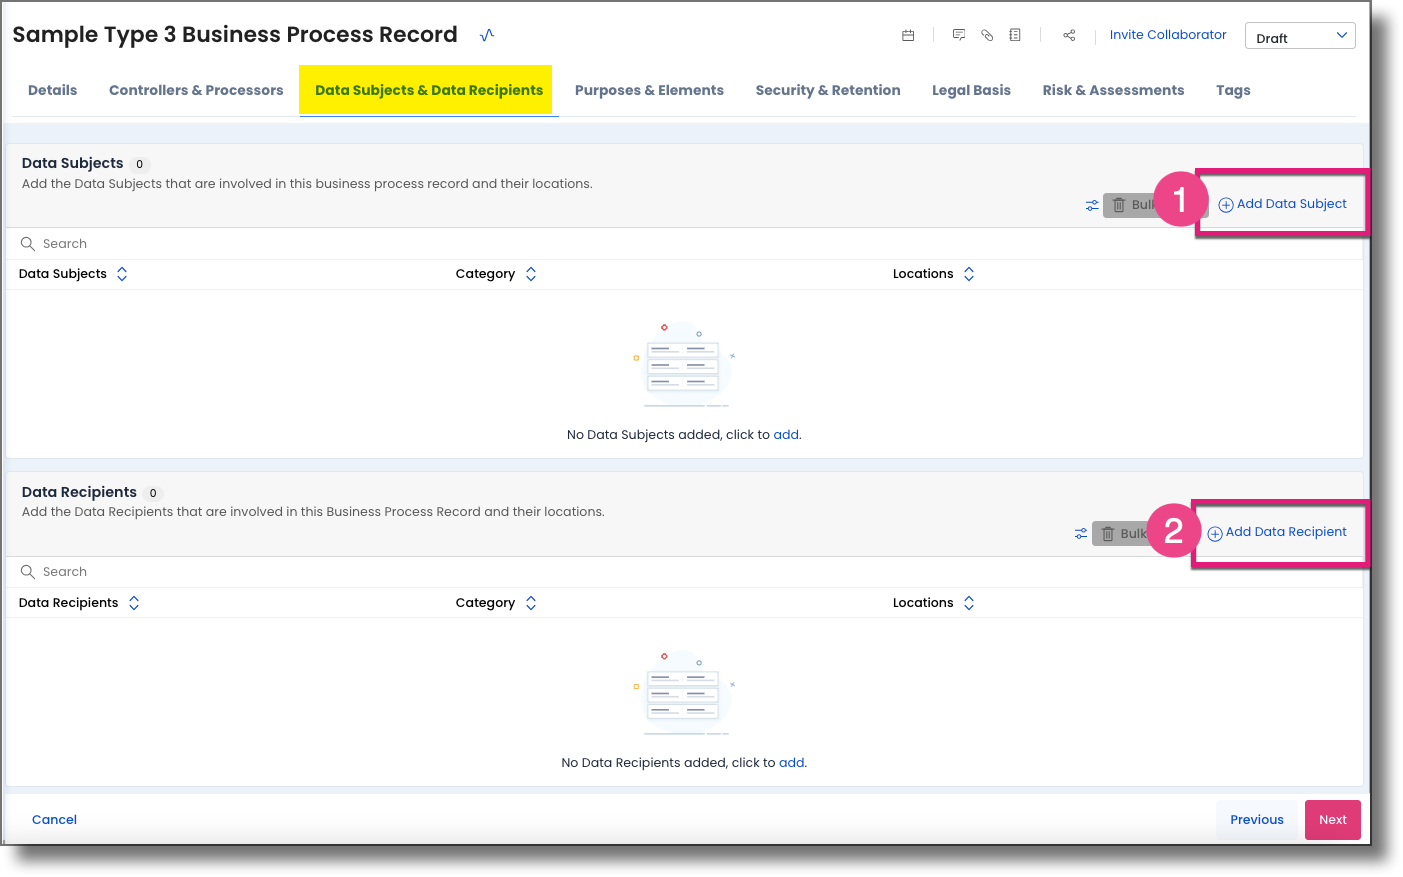Click the attachments paperclip icon

986,34
